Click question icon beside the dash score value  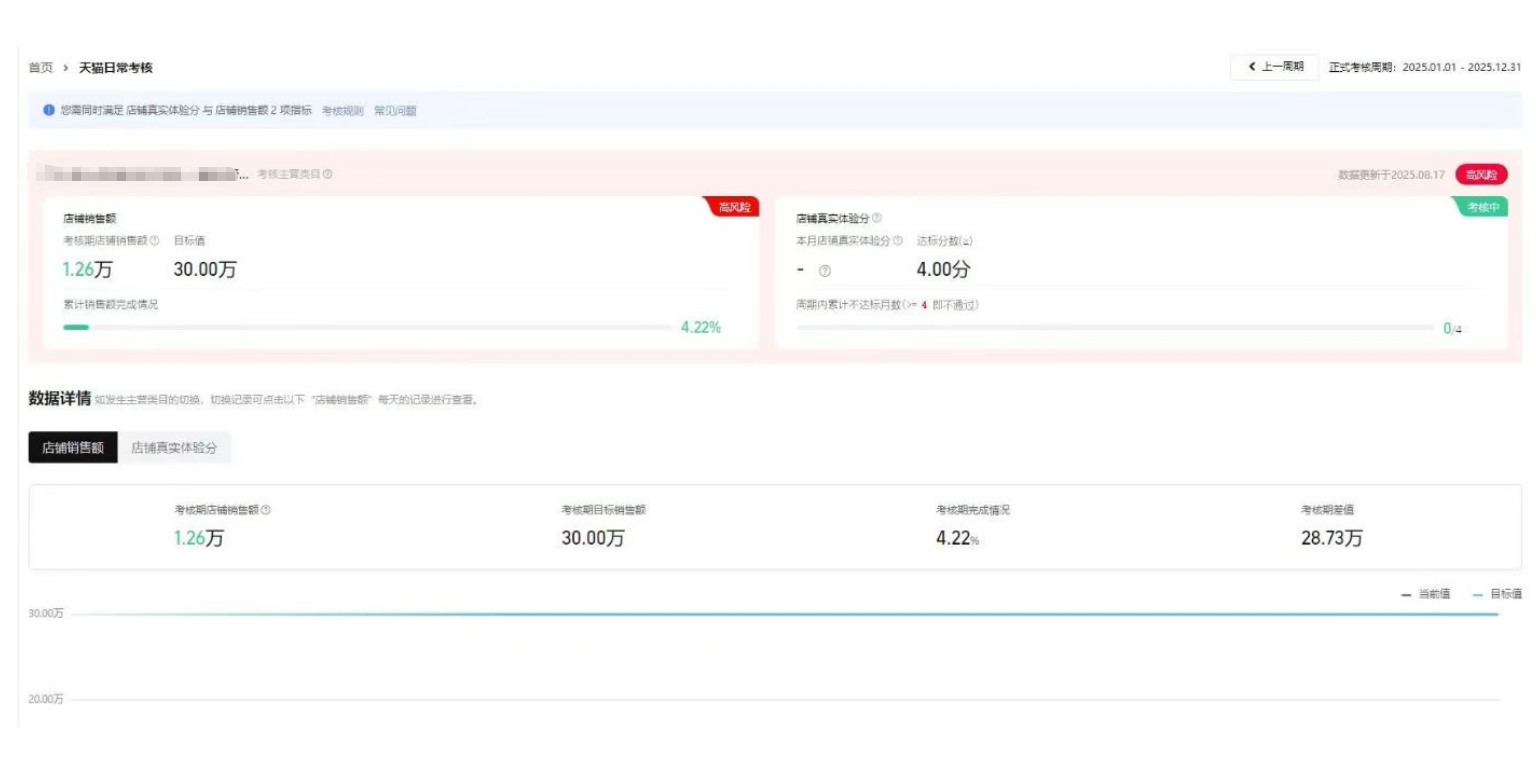pos(825,271)
